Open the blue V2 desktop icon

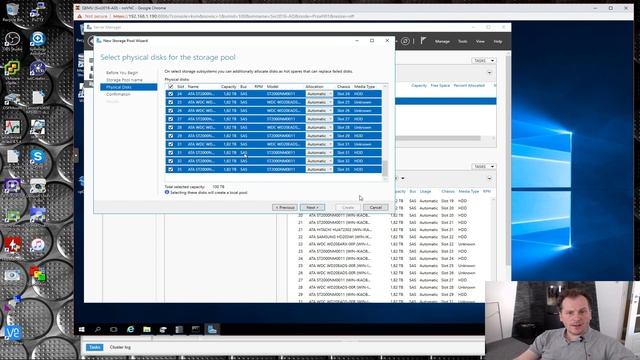12,333
